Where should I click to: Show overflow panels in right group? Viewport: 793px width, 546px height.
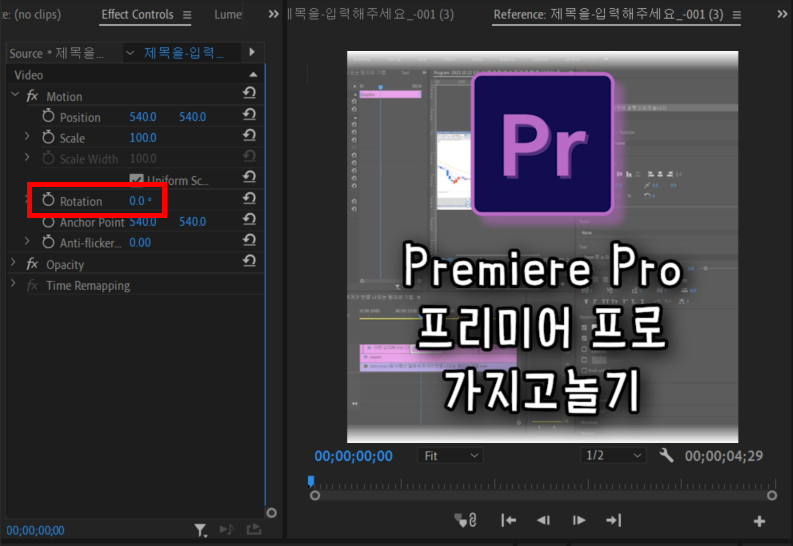[x=782, y=14]
